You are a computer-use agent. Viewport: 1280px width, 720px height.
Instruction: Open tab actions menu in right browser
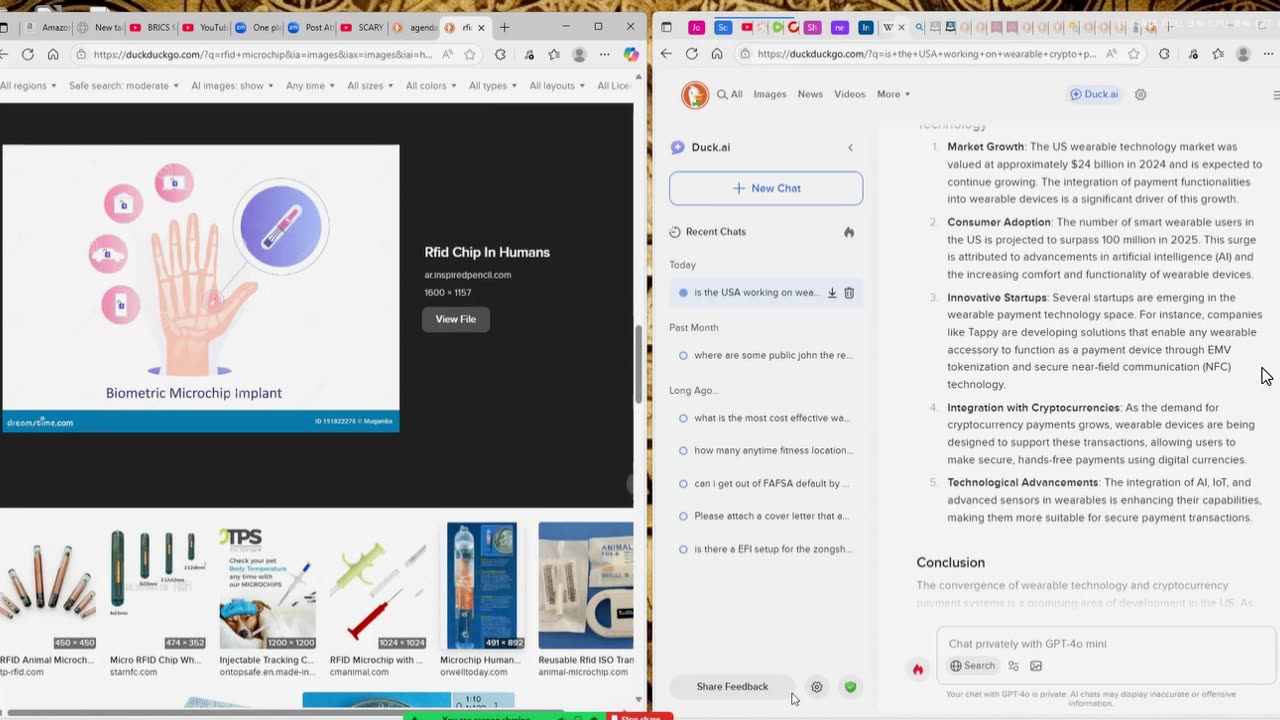point(667,27)
